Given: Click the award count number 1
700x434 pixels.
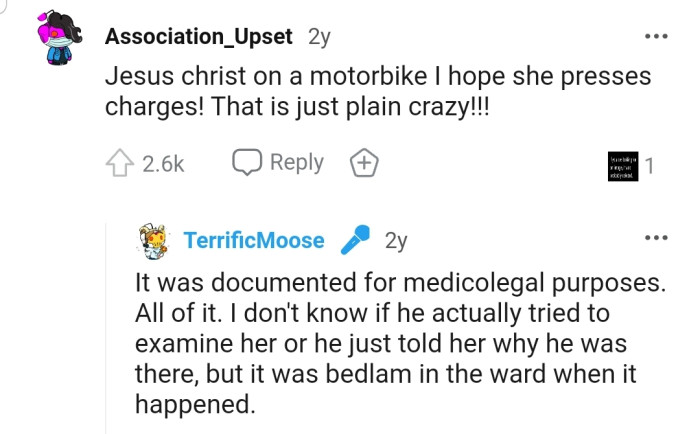Looking at the screenshot, I should pos(649,166).
